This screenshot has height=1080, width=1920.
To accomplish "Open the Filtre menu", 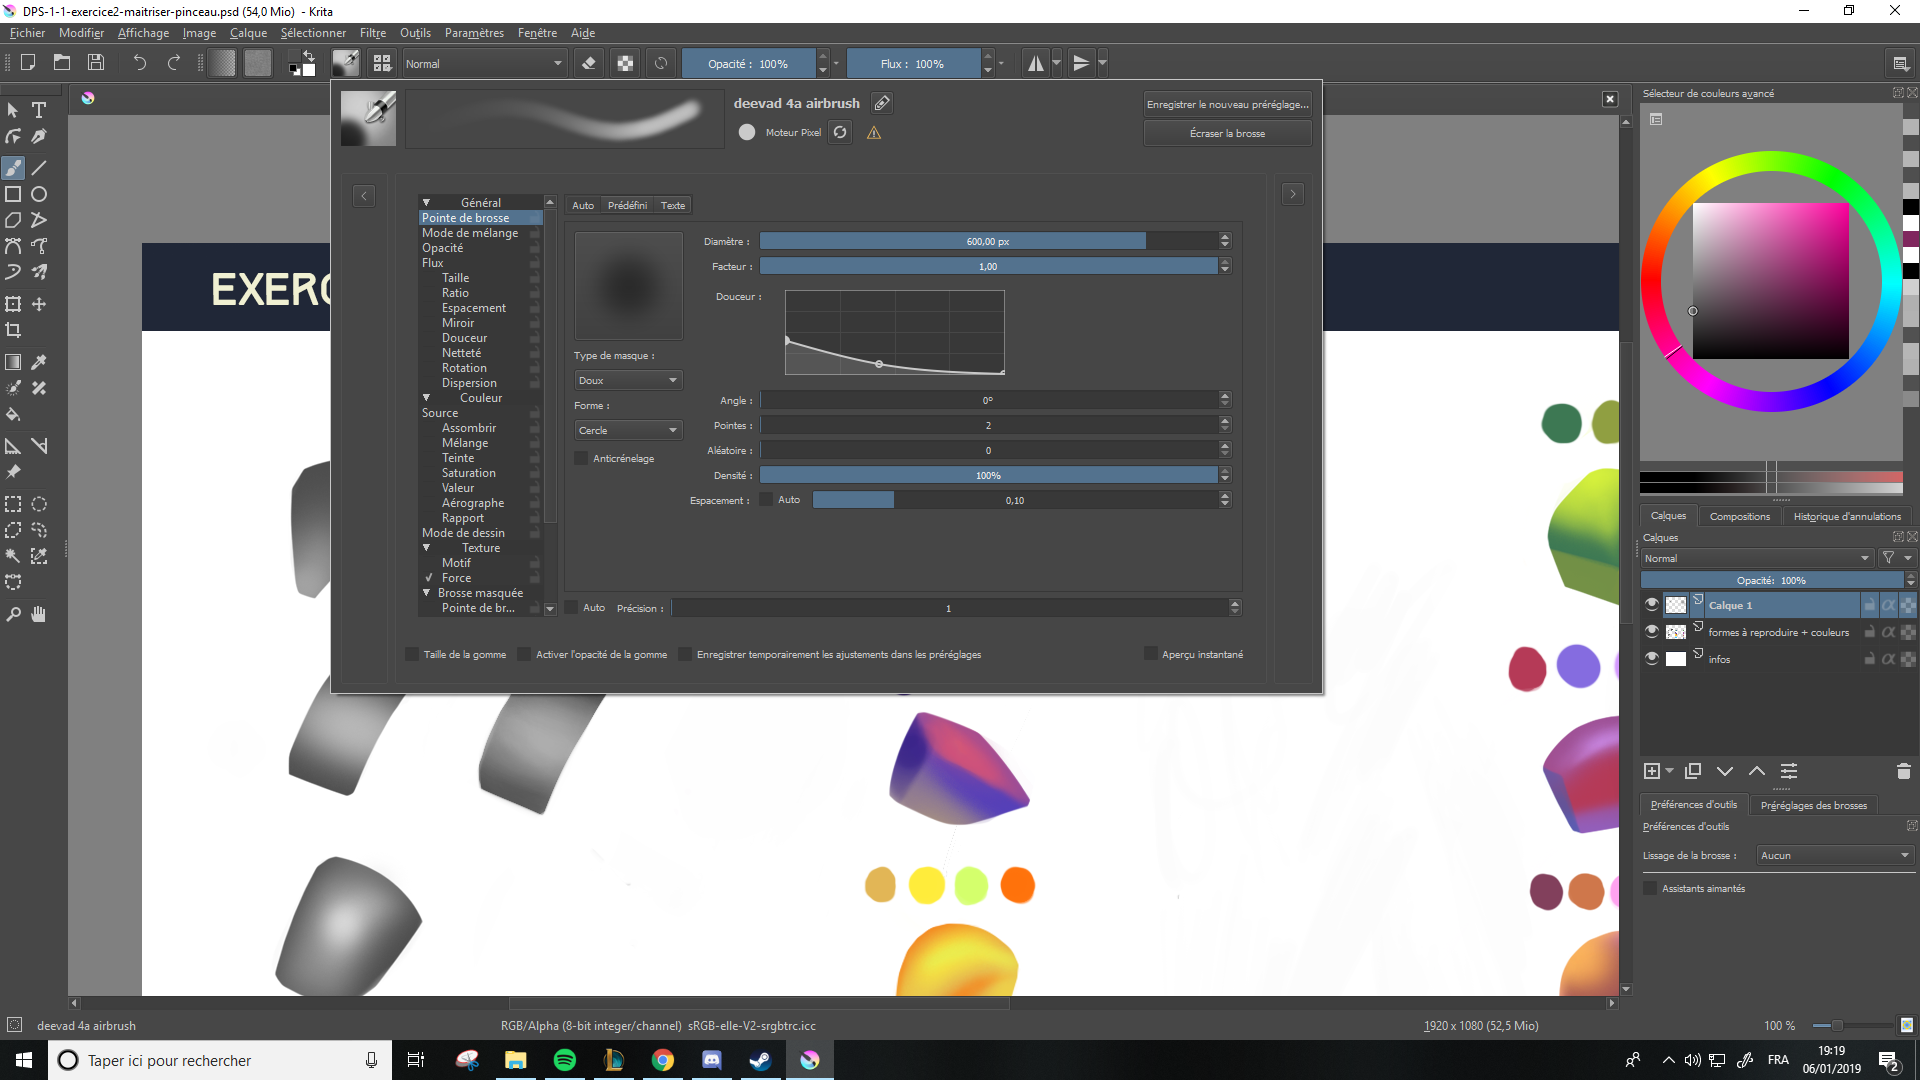I will [x=373, y=33].
